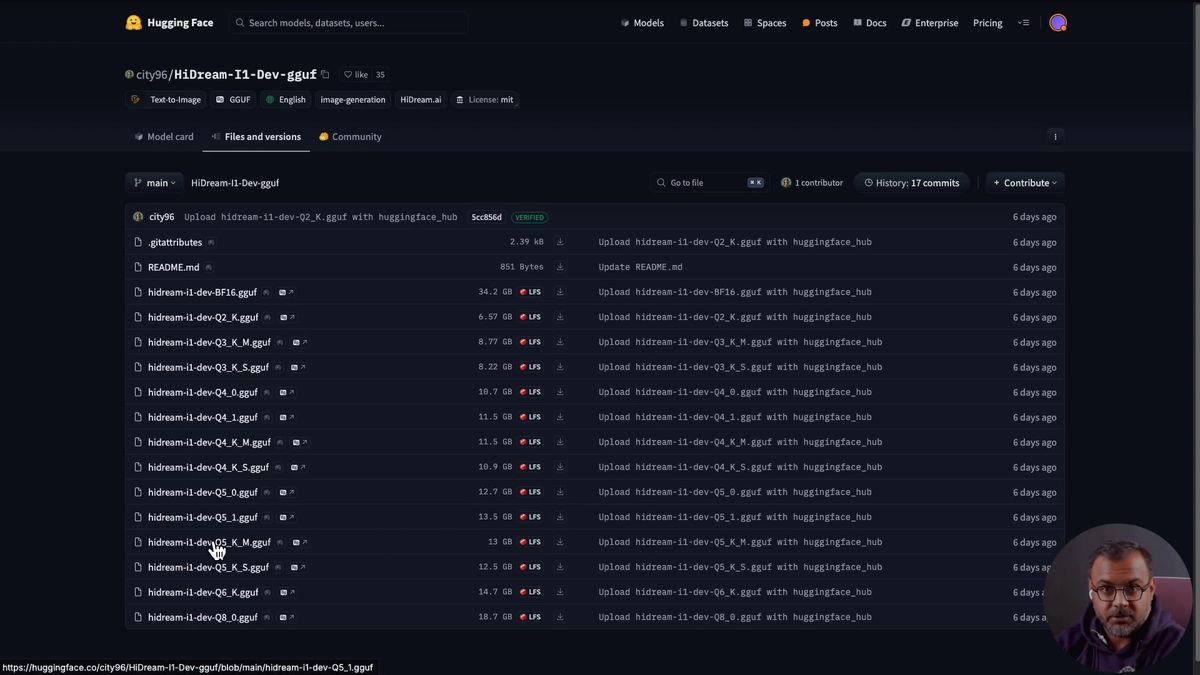This screenshot has height=675, width=1200.
Task: Open Spaces from the top navigation
Action: [x=765, y=22]
